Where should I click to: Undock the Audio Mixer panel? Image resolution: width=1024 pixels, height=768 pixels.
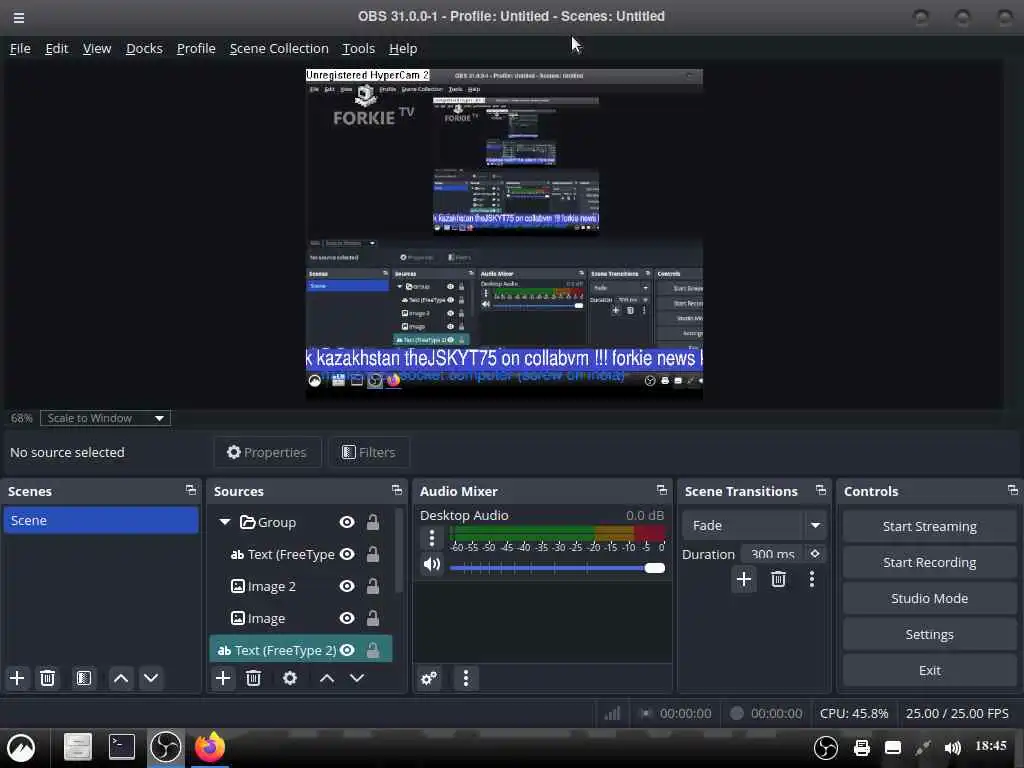662,490
